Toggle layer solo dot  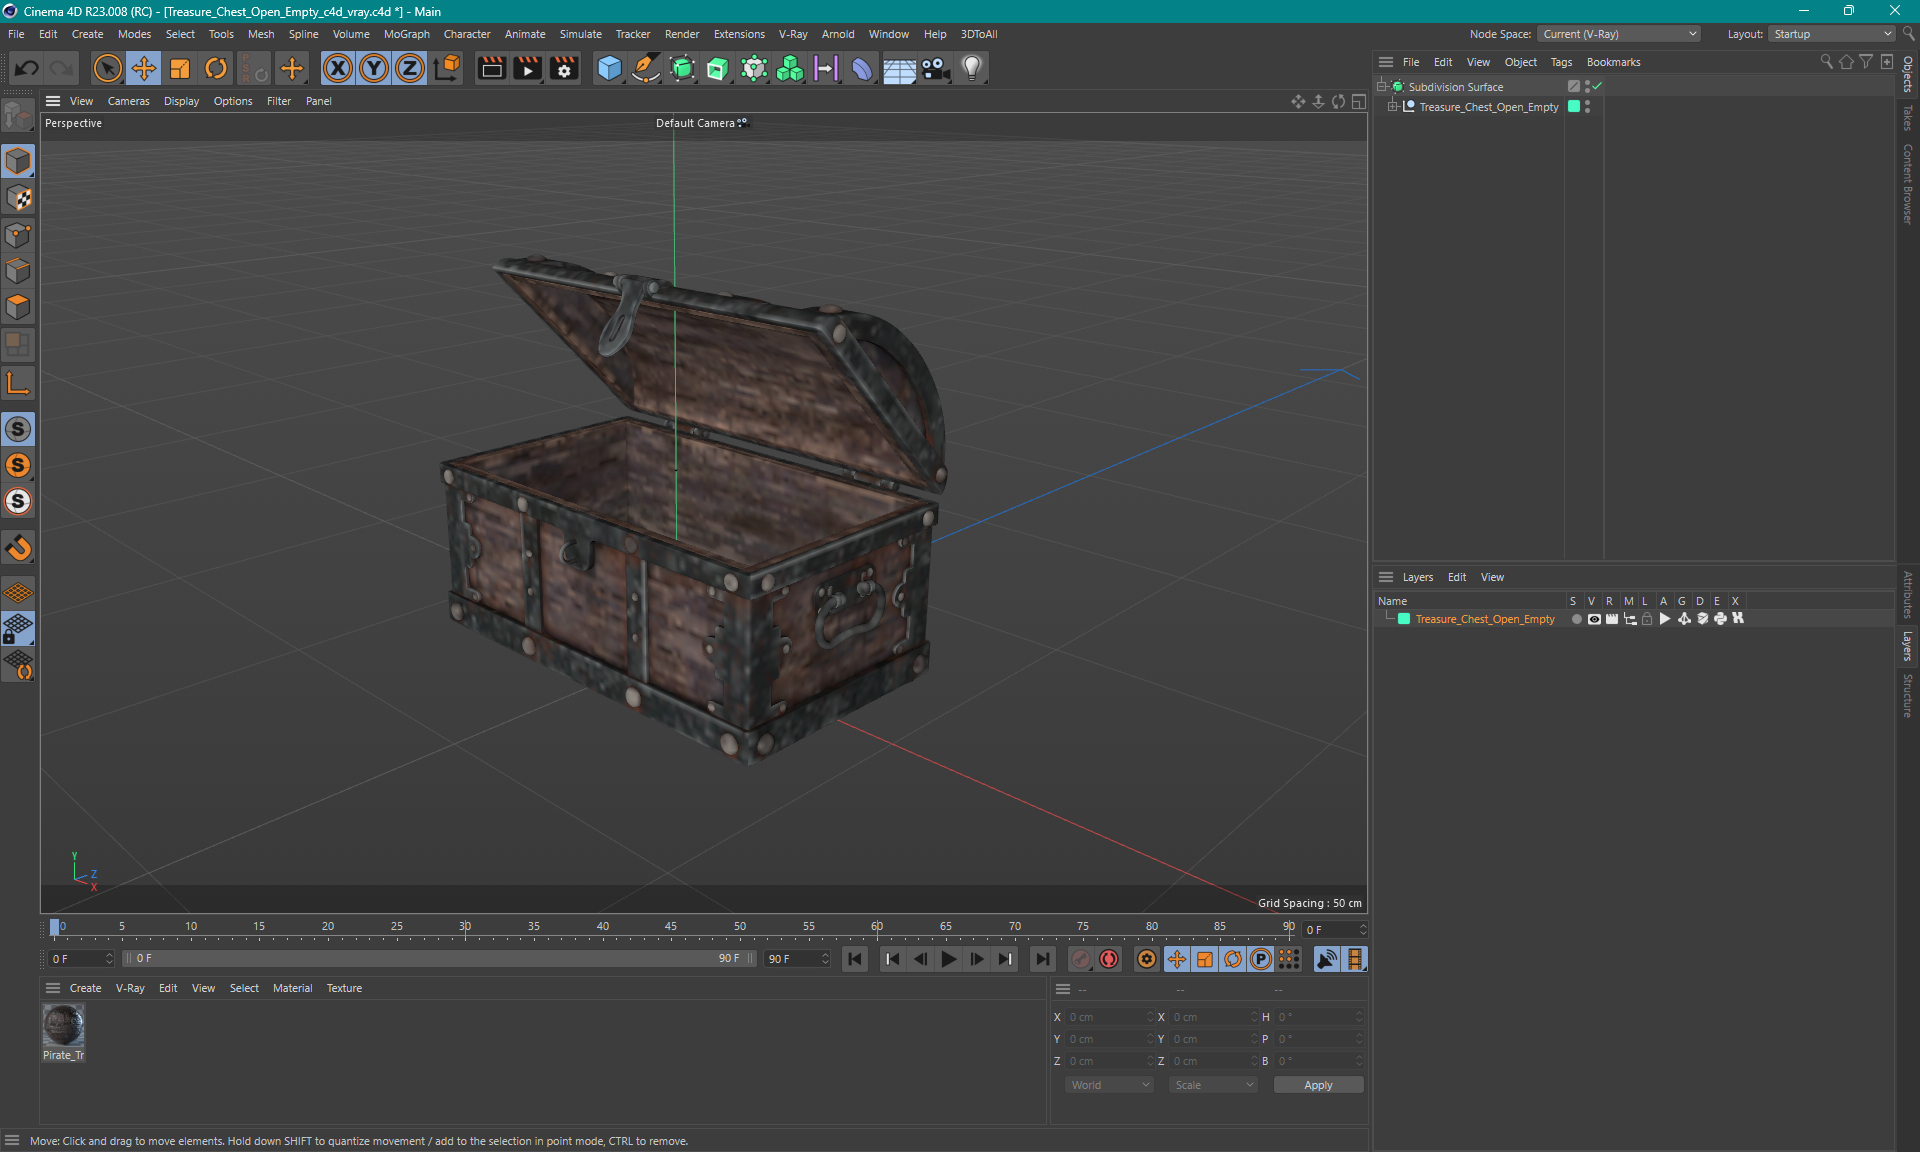[1577, 619]
